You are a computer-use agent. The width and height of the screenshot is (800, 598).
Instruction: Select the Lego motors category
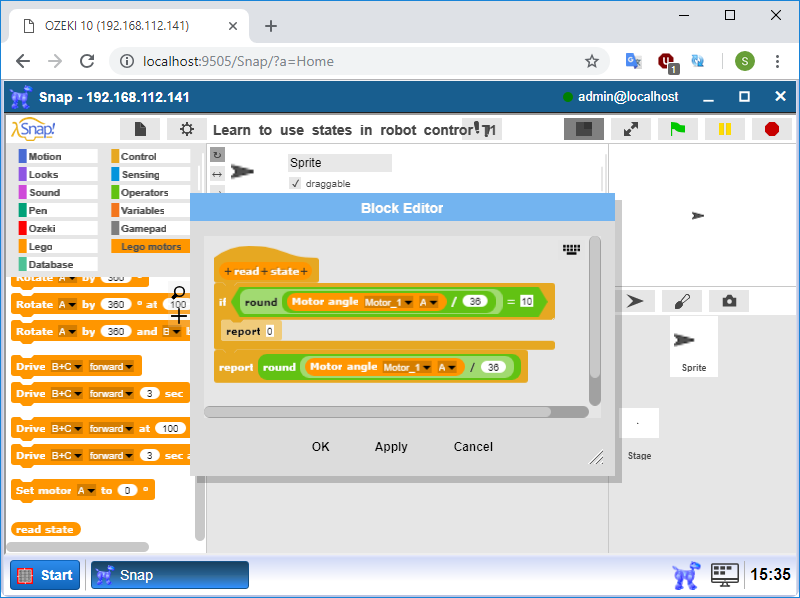151,246
